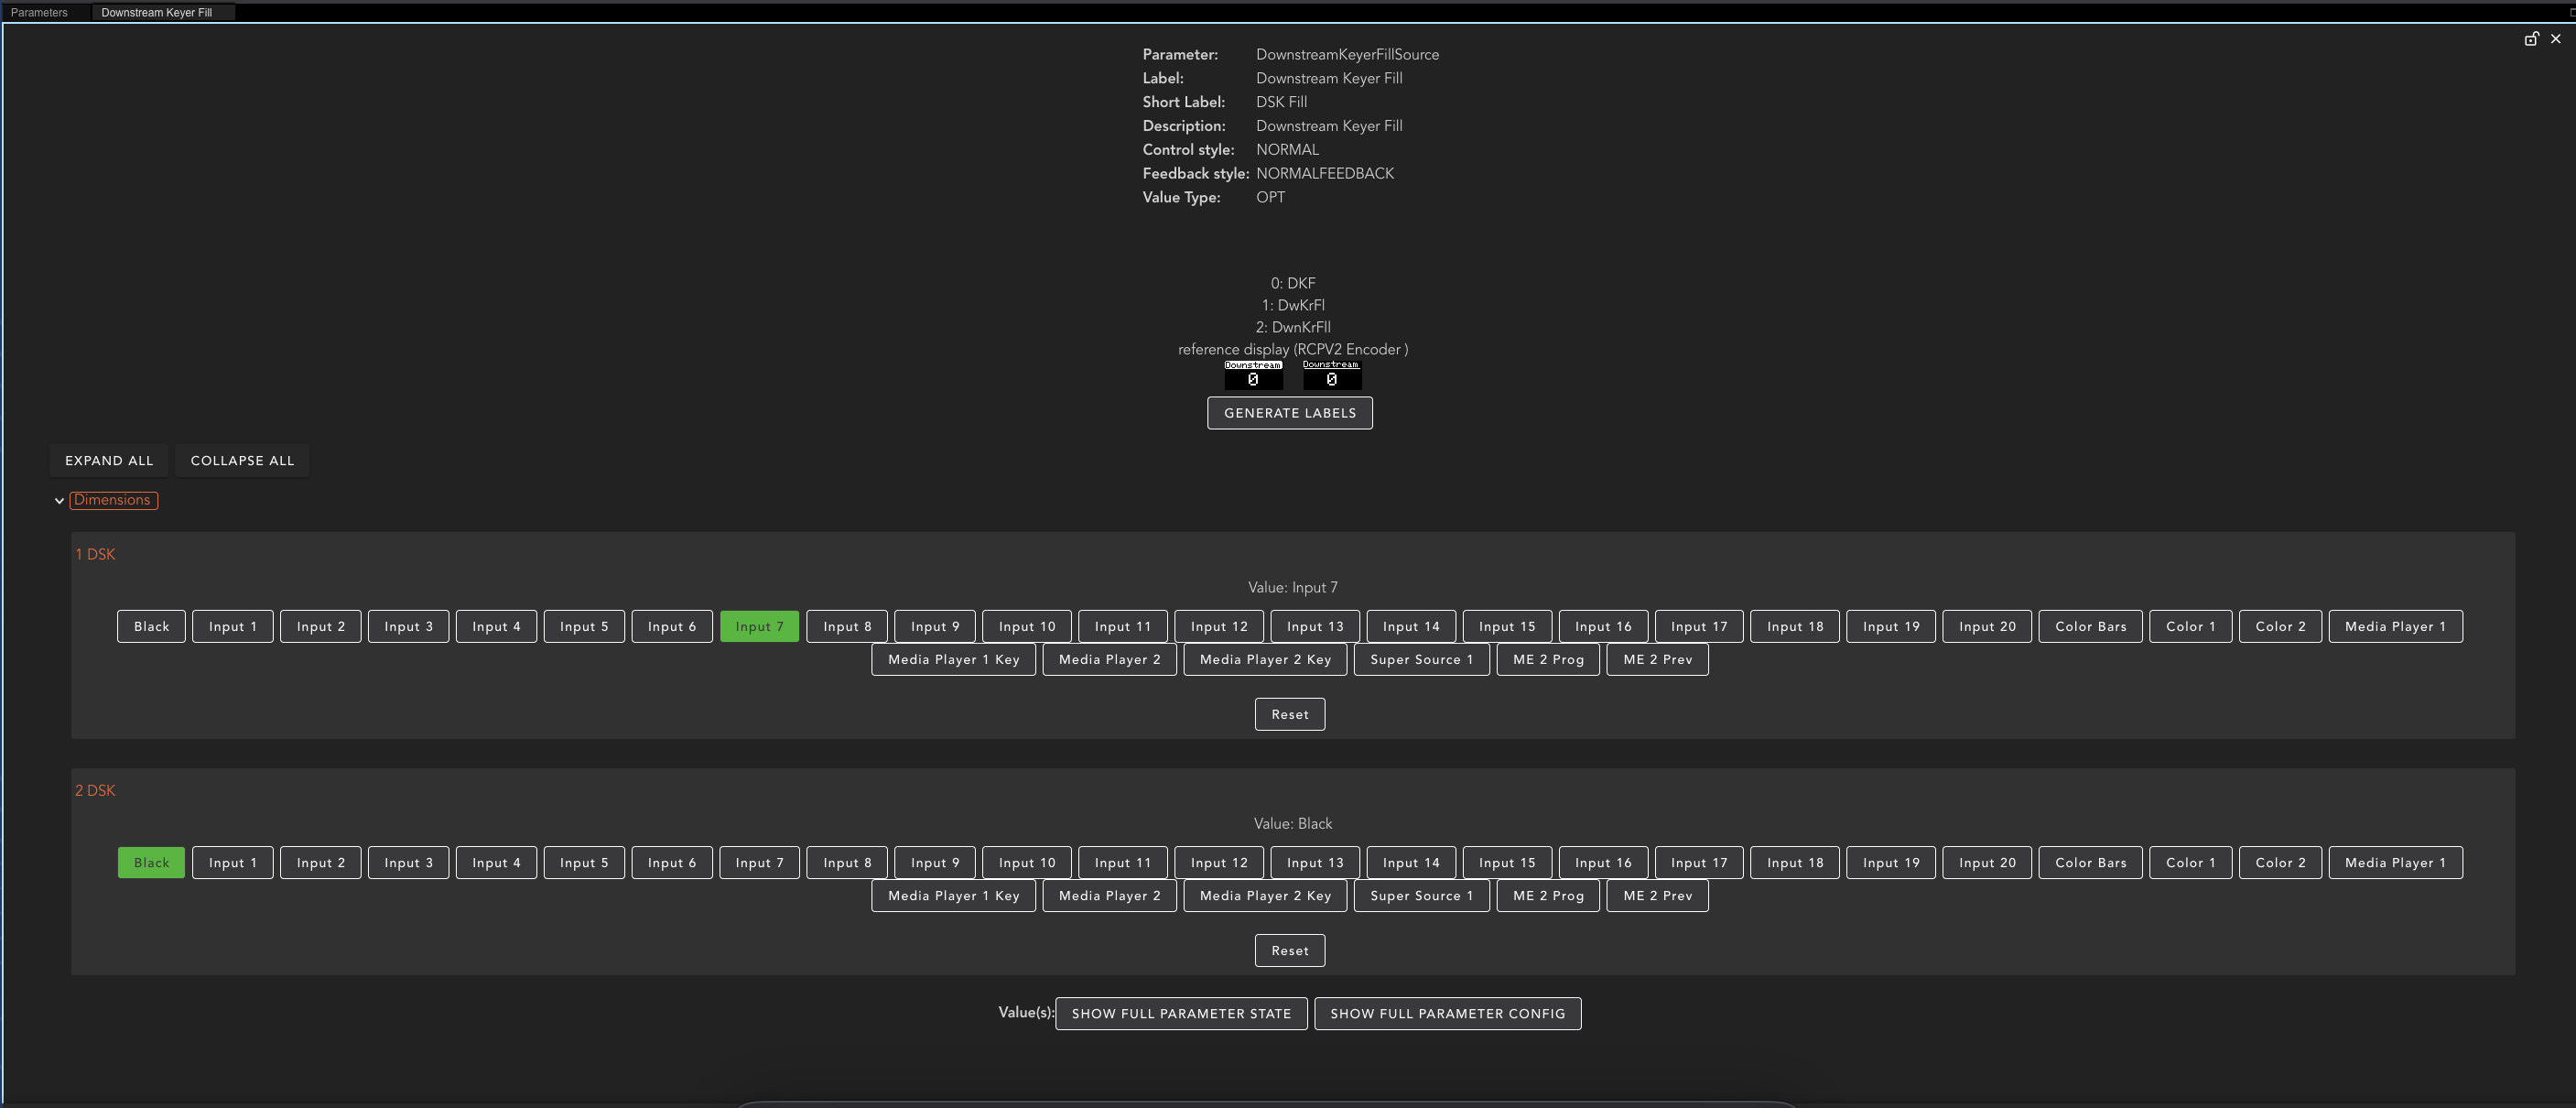The width and height of the screenshot is (2576, 1108).
Task: Click the first Downstream reference display thumbnail
Action: 1253,375
